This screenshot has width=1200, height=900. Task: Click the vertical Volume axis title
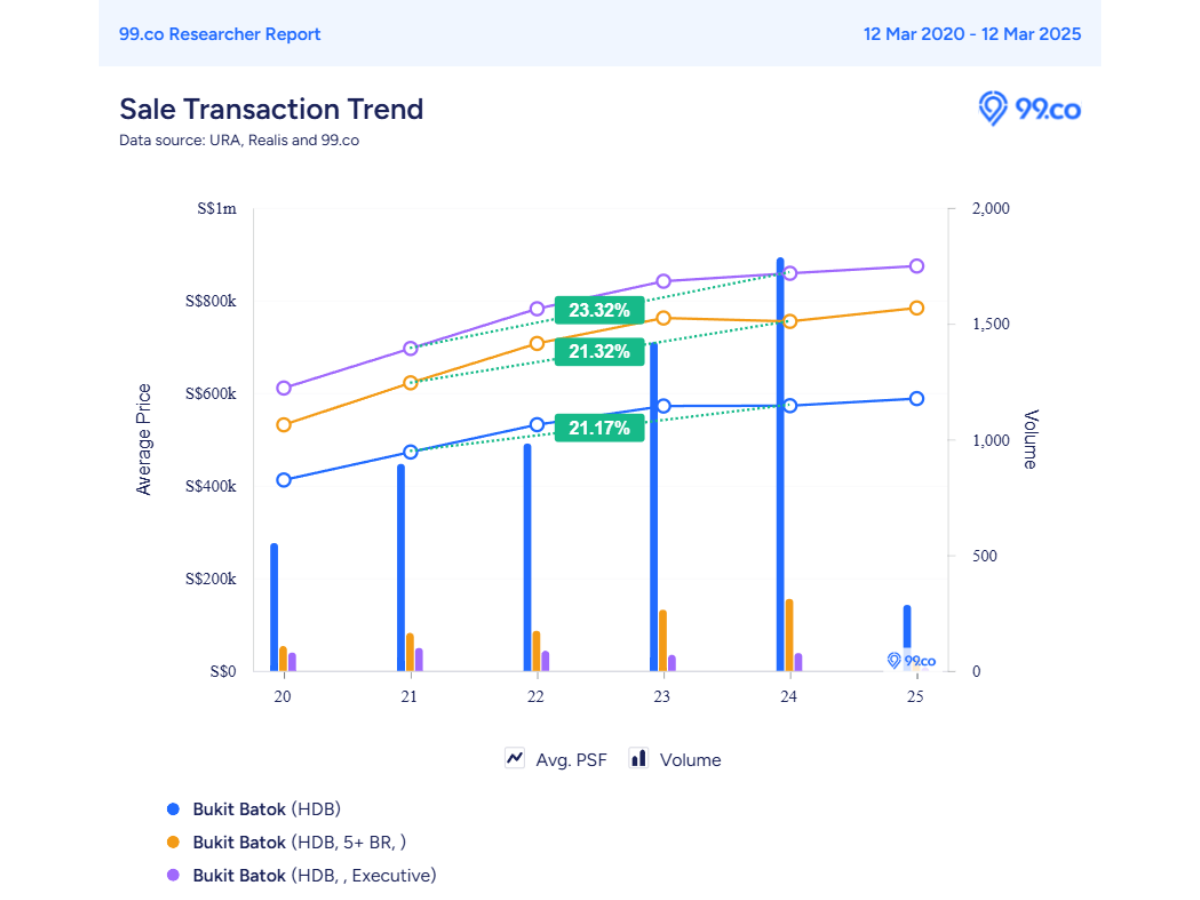pyautogui.click(x=1030, y=439)
